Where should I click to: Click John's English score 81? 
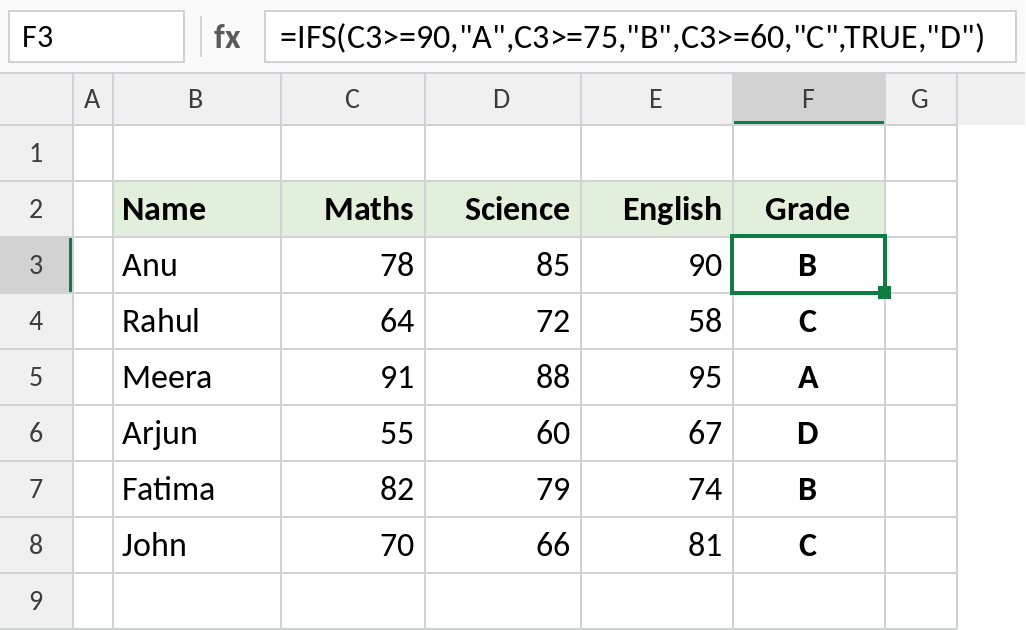tap(656, 545)
